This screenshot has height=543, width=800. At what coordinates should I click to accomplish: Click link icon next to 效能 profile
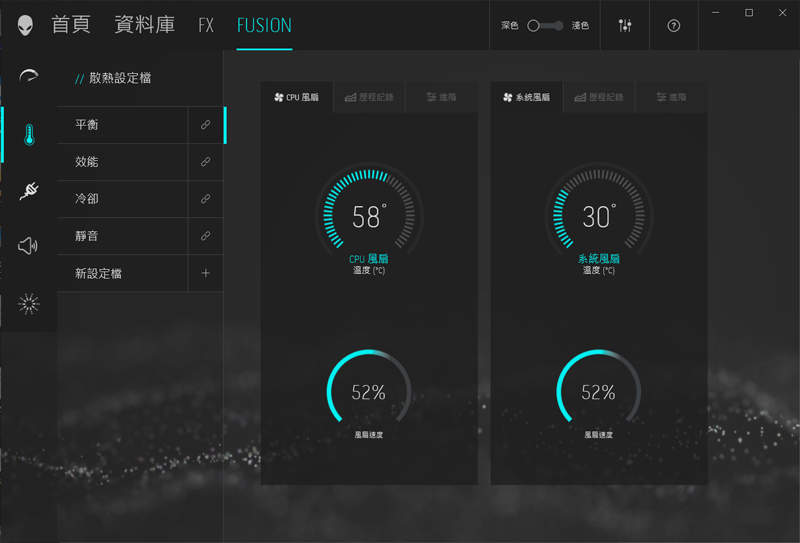click(205, 162)
